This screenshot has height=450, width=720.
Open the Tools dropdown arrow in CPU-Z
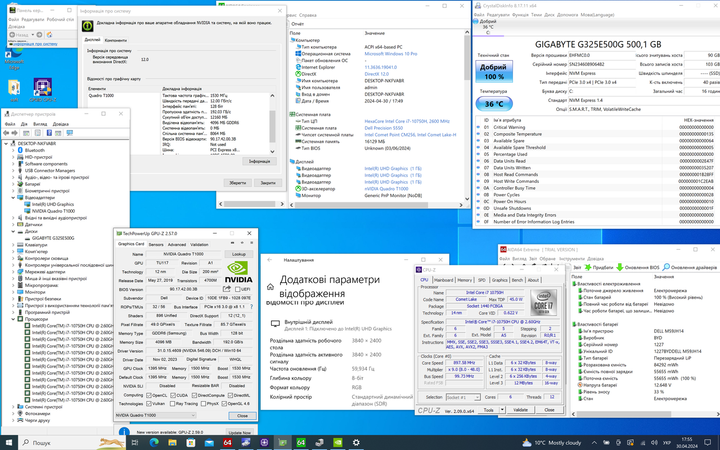pos(502,409)
